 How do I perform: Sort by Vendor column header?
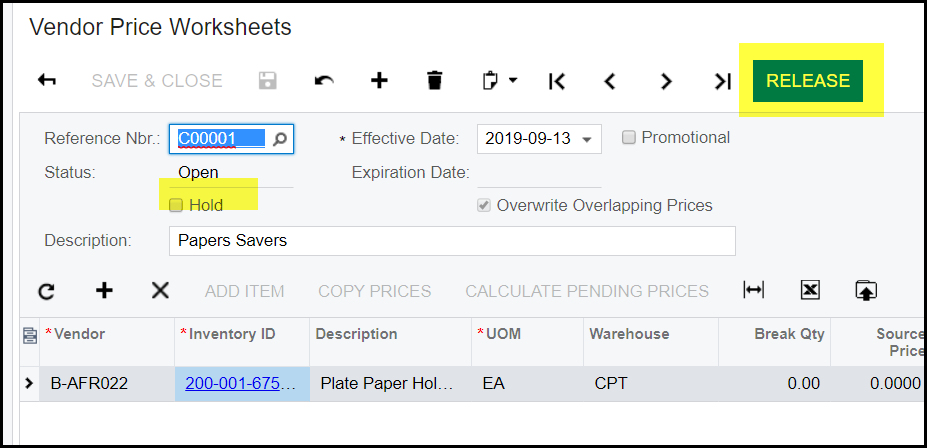click(x=80, y=334)
